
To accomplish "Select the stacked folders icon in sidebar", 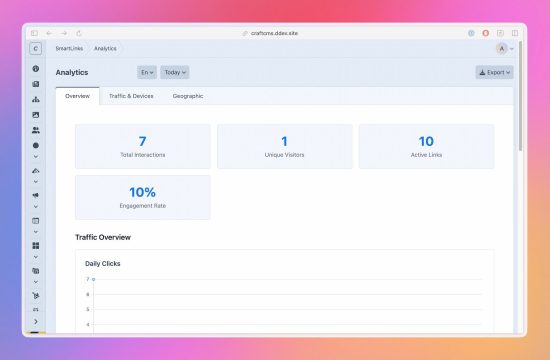I will (35, 271).
